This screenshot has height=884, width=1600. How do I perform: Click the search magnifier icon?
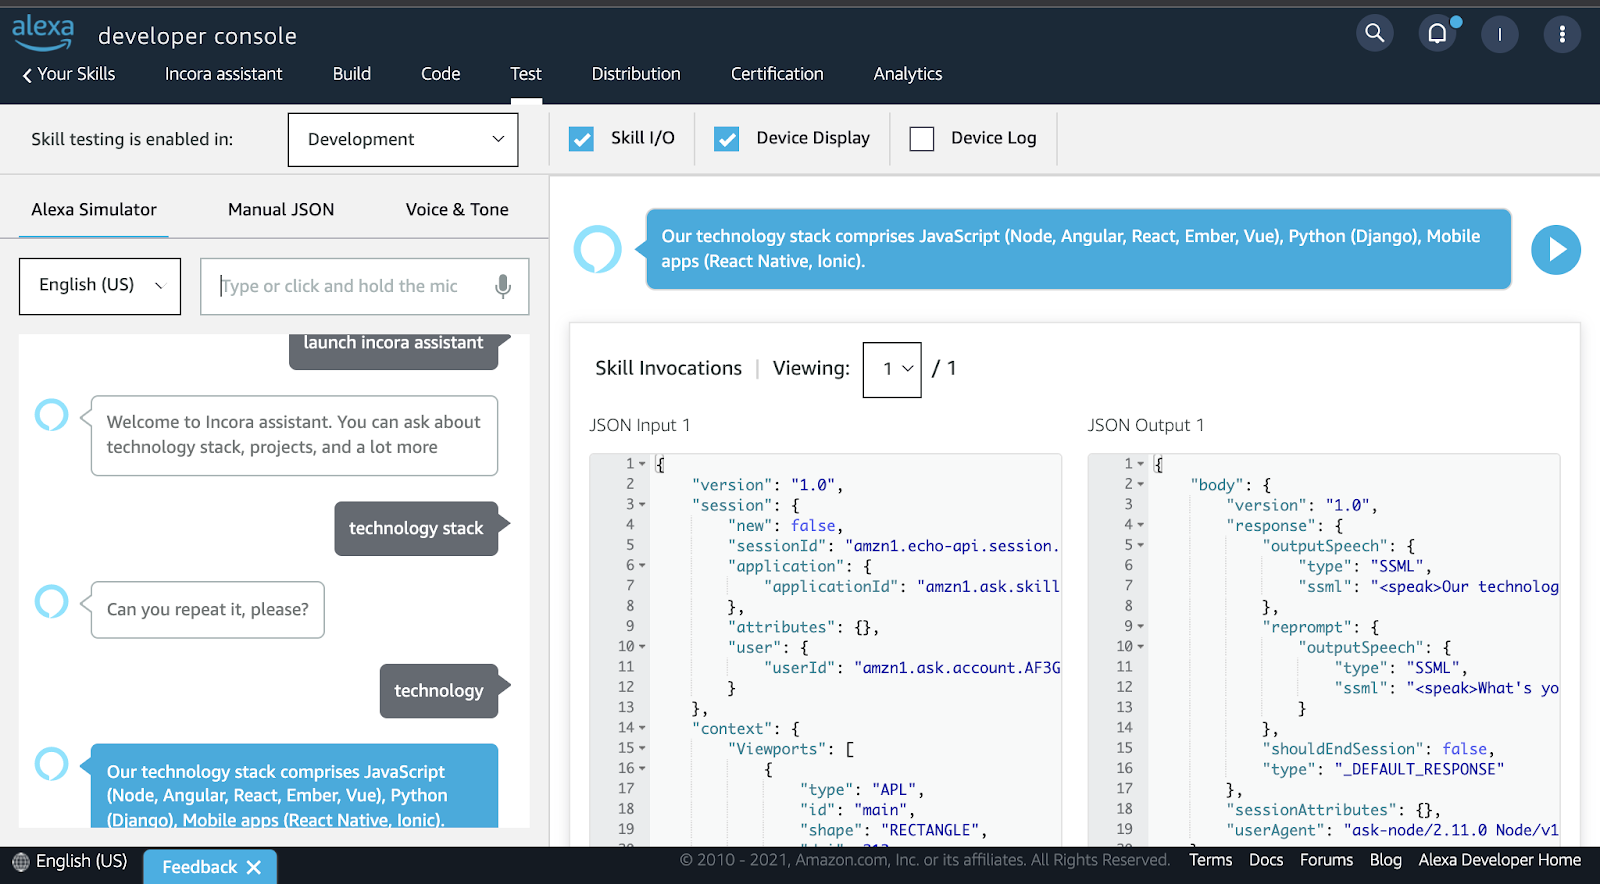coord(1375,34)
